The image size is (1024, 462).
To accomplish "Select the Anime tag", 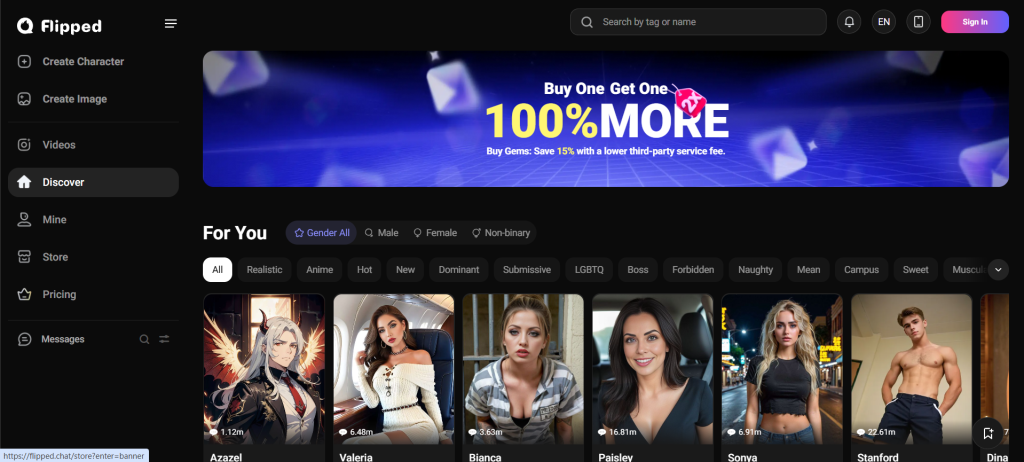I will click(319, 270).
